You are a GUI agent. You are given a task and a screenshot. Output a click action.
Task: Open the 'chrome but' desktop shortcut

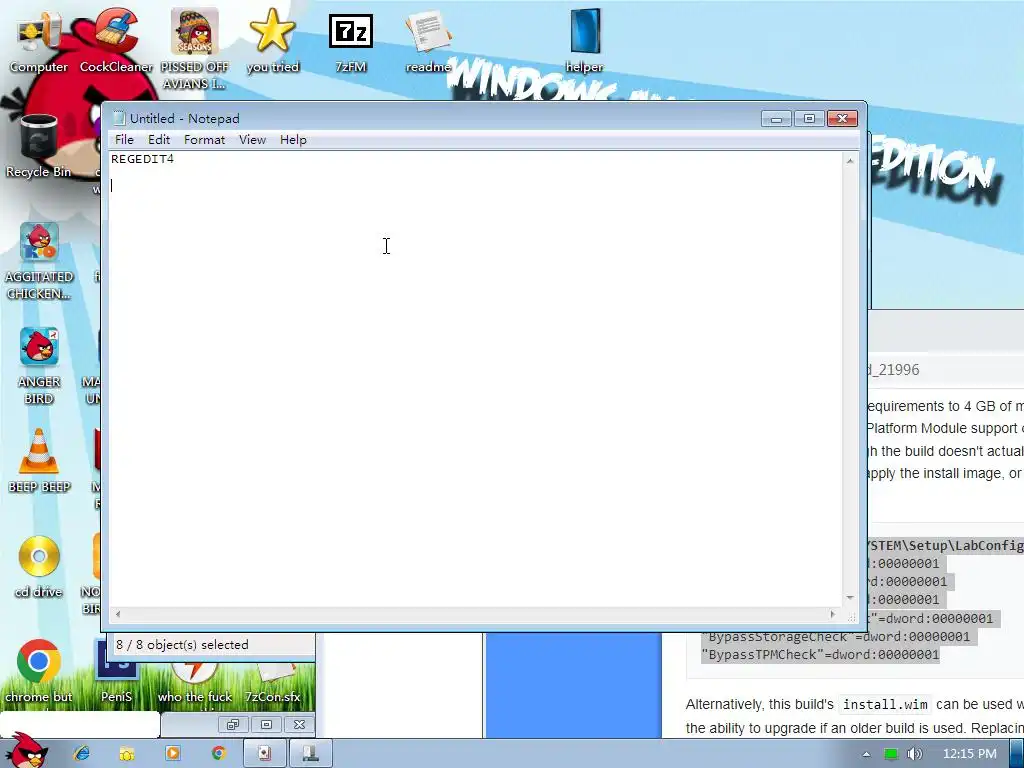(x=39, y=671)
